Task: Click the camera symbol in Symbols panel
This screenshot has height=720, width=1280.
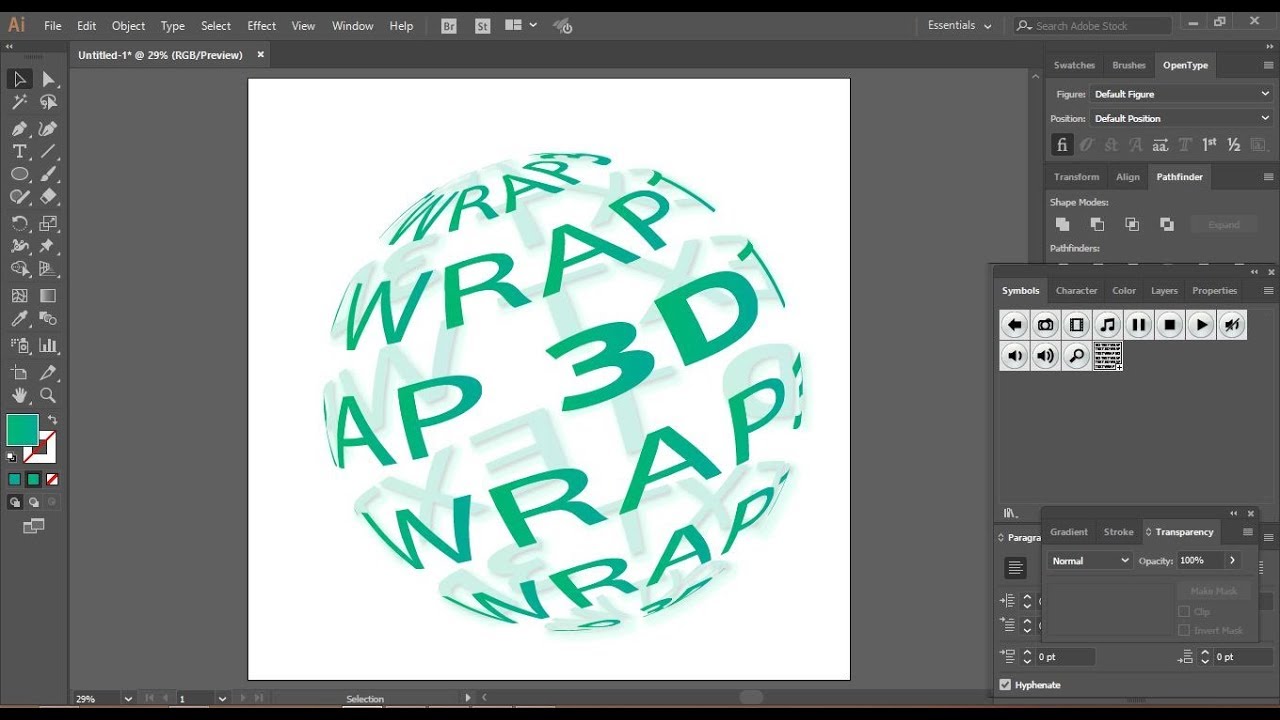Action: click(x=1045, y=325)
